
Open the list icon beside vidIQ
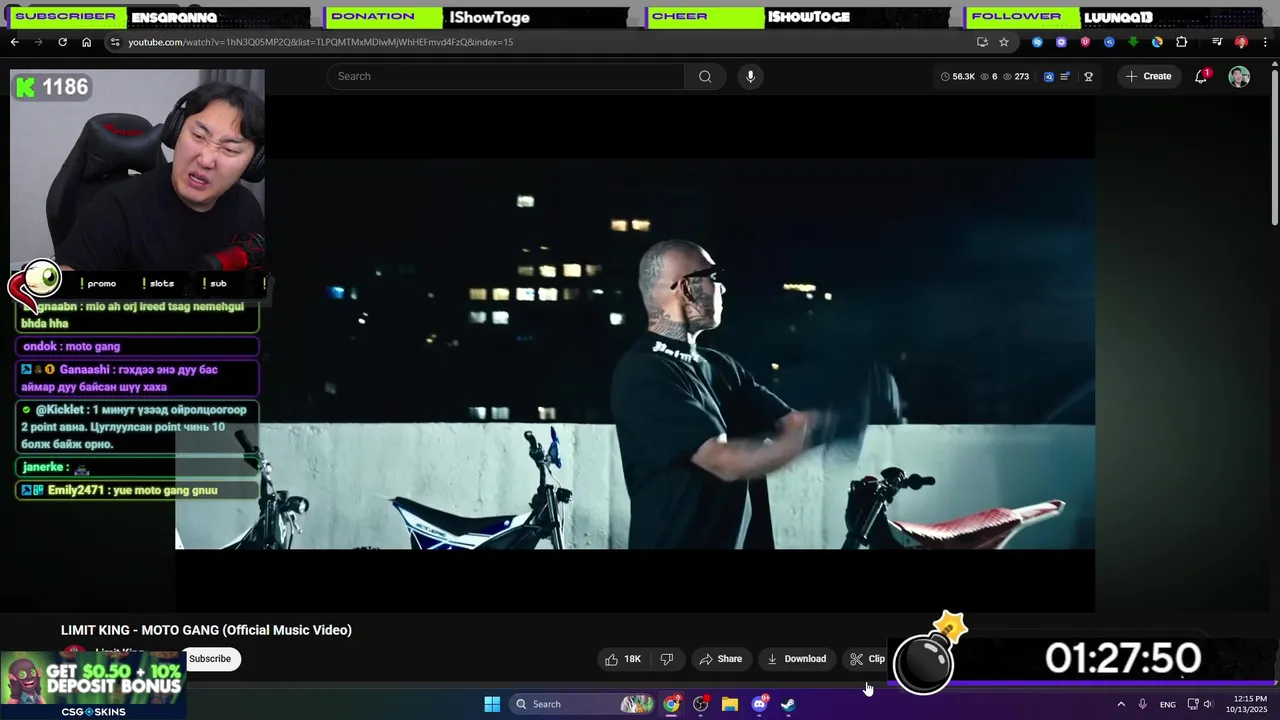point(1065,76)
